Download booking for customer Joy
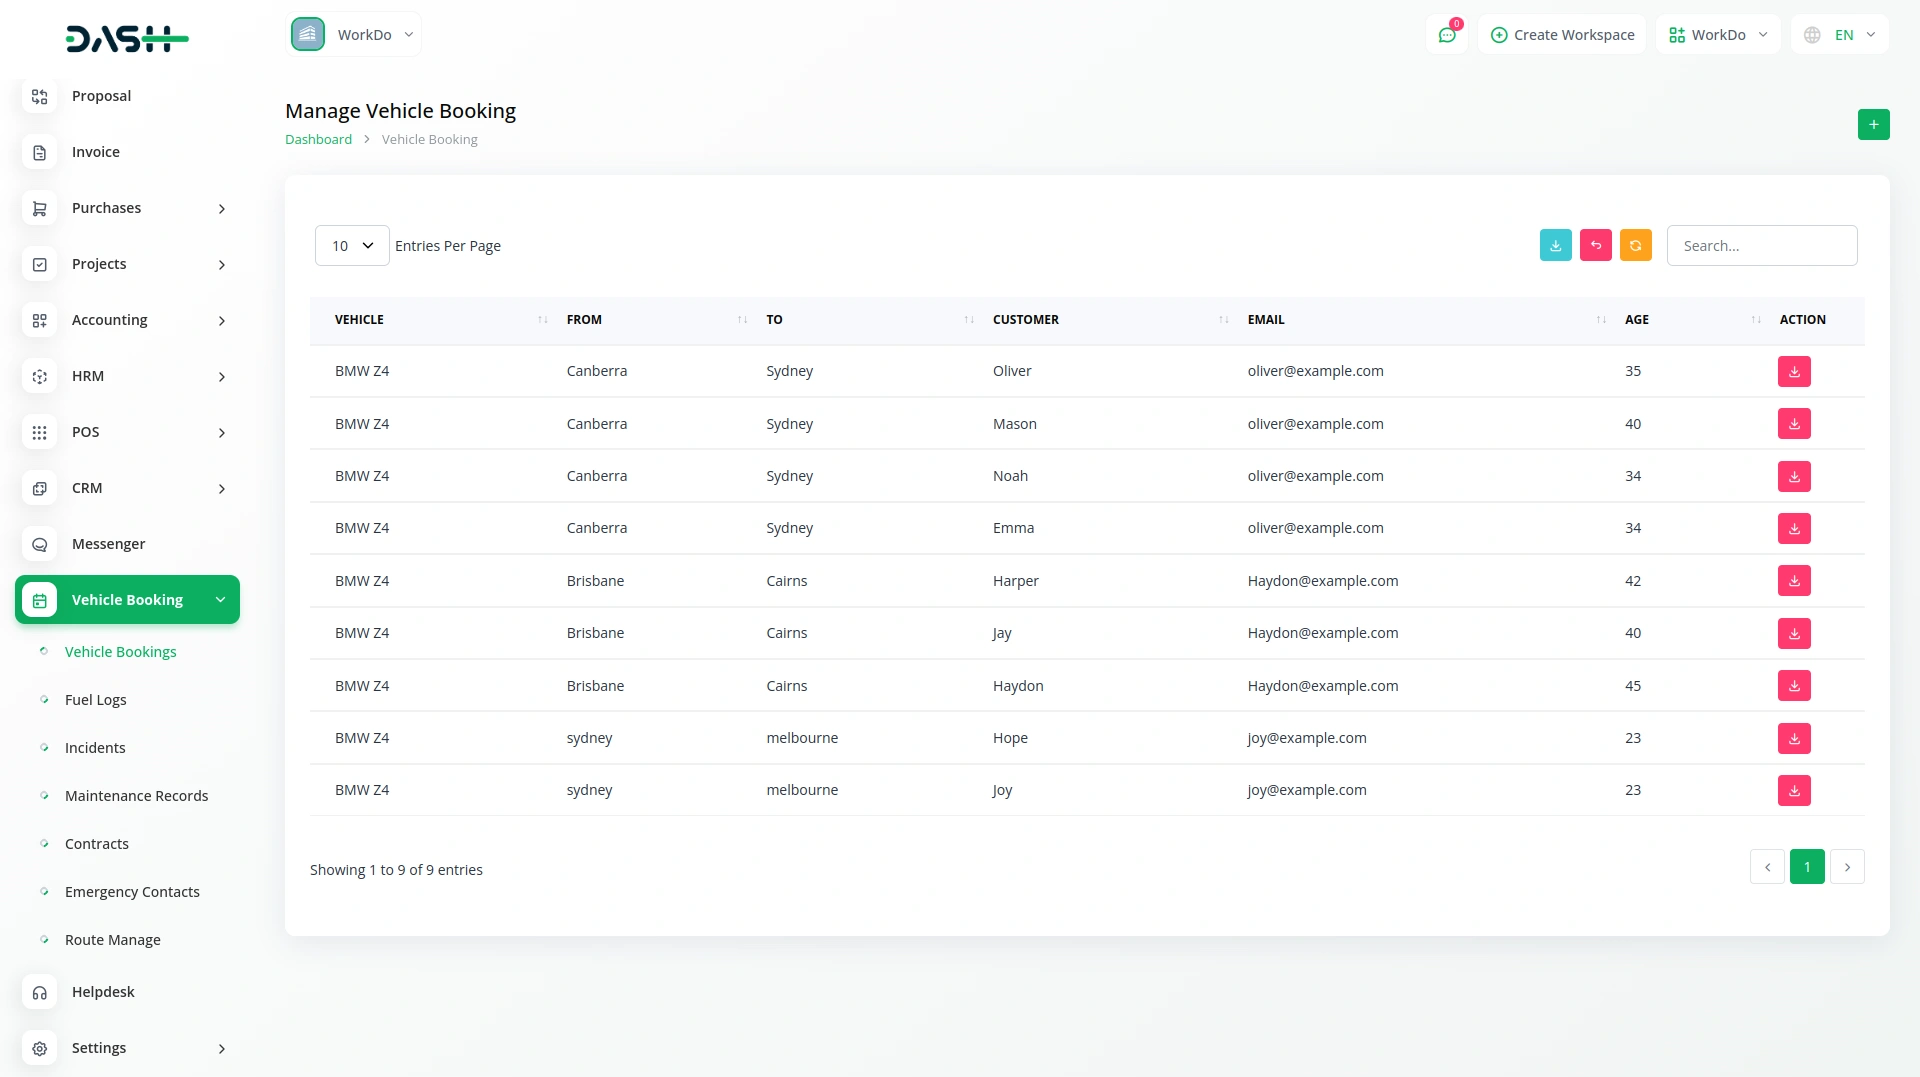The height and width of the screenshot is (1077, 1920). click(x=1794, y=791)
